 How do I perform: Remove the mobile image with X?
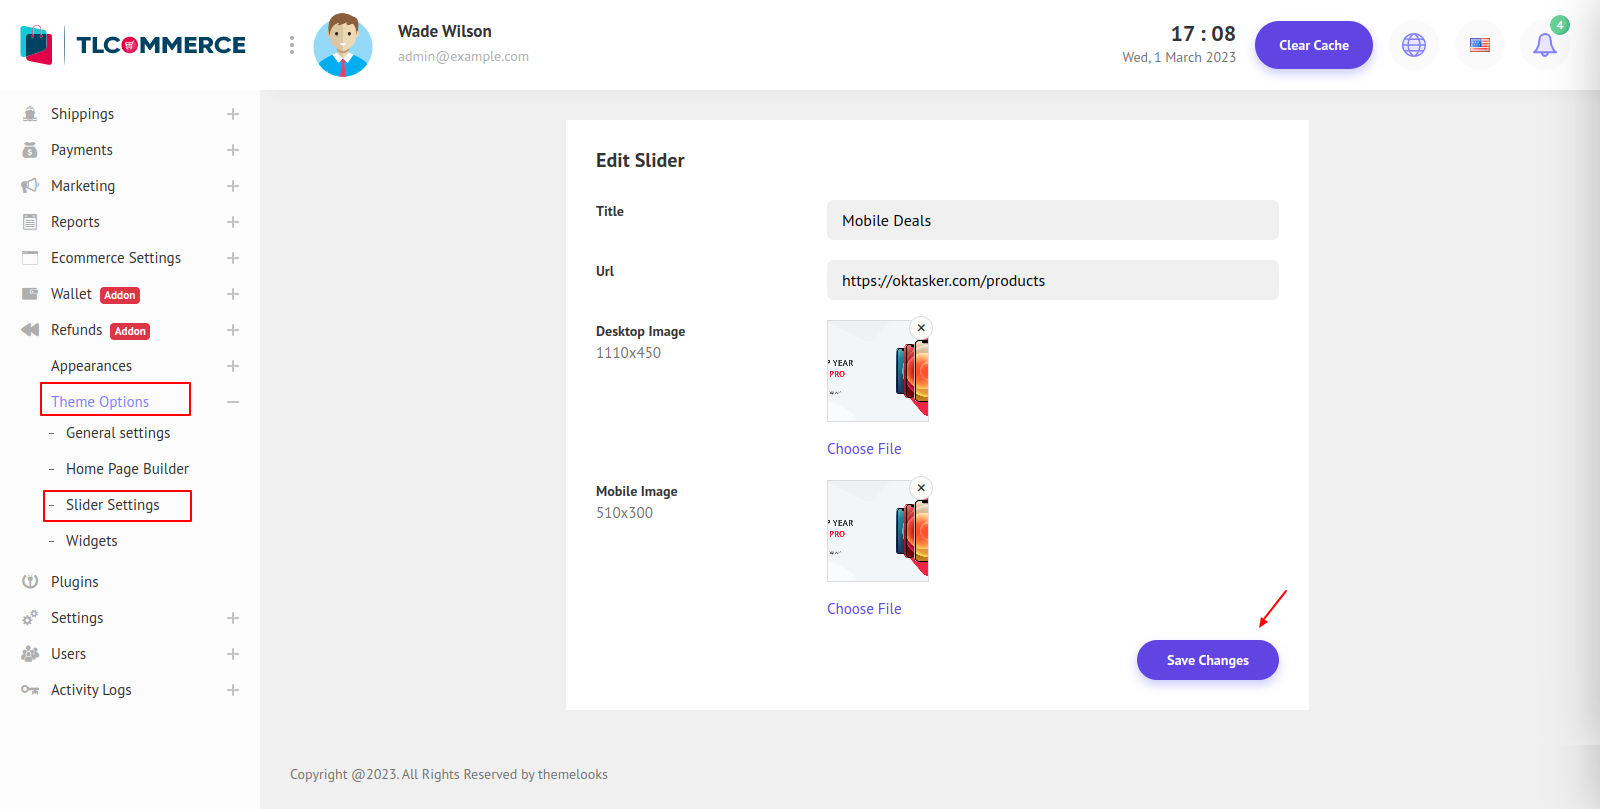coord(921,488)
